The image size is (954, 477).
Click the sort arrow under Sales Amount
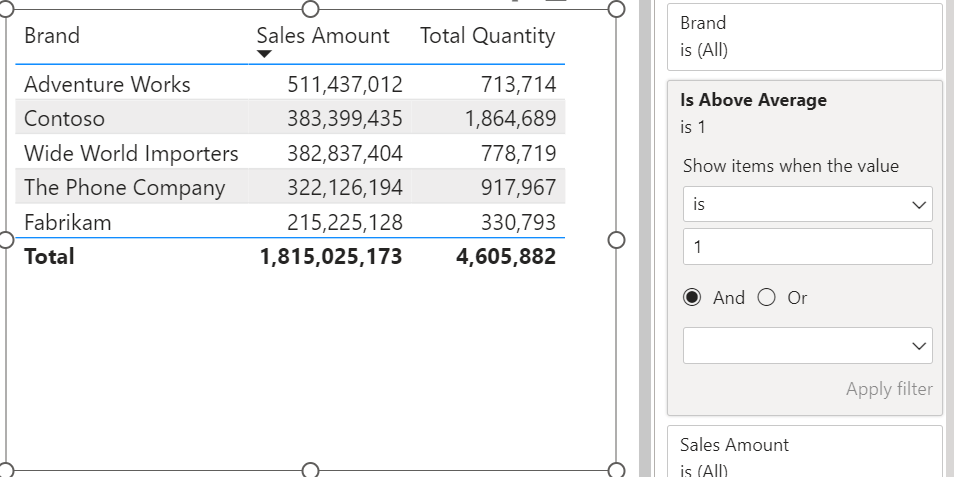click(264, 55)
